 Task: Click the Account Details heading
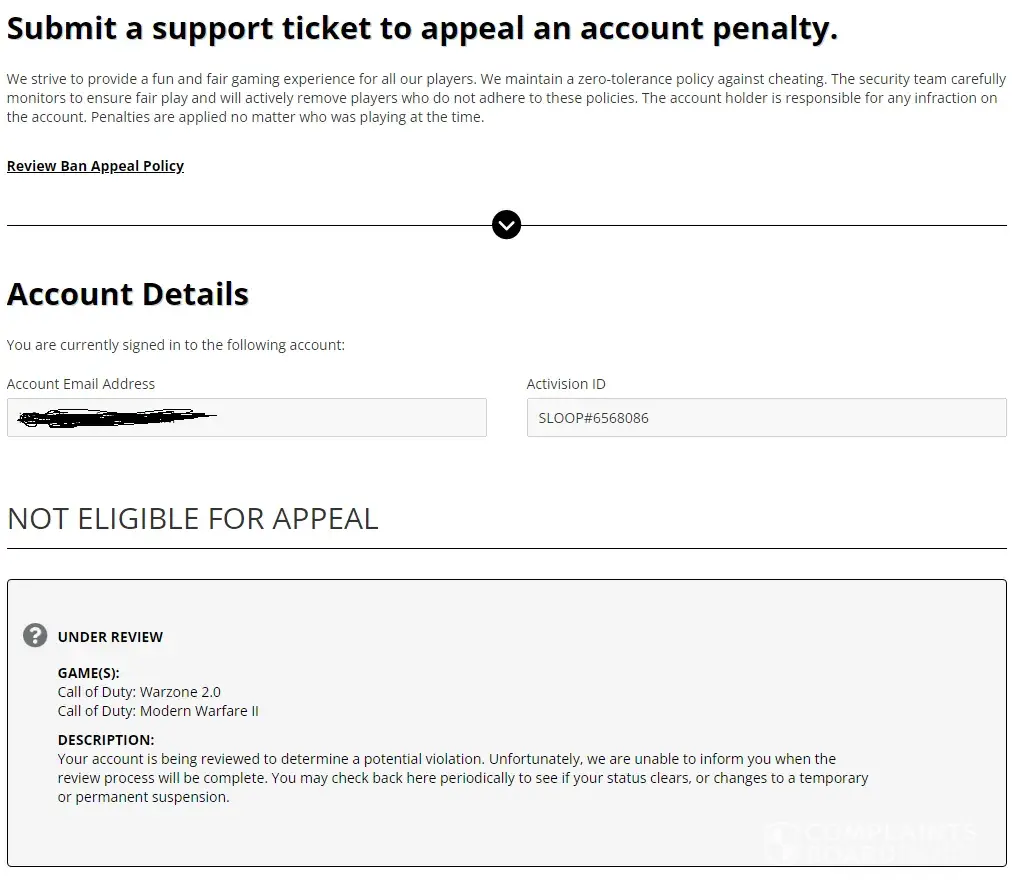click(128, 294)
